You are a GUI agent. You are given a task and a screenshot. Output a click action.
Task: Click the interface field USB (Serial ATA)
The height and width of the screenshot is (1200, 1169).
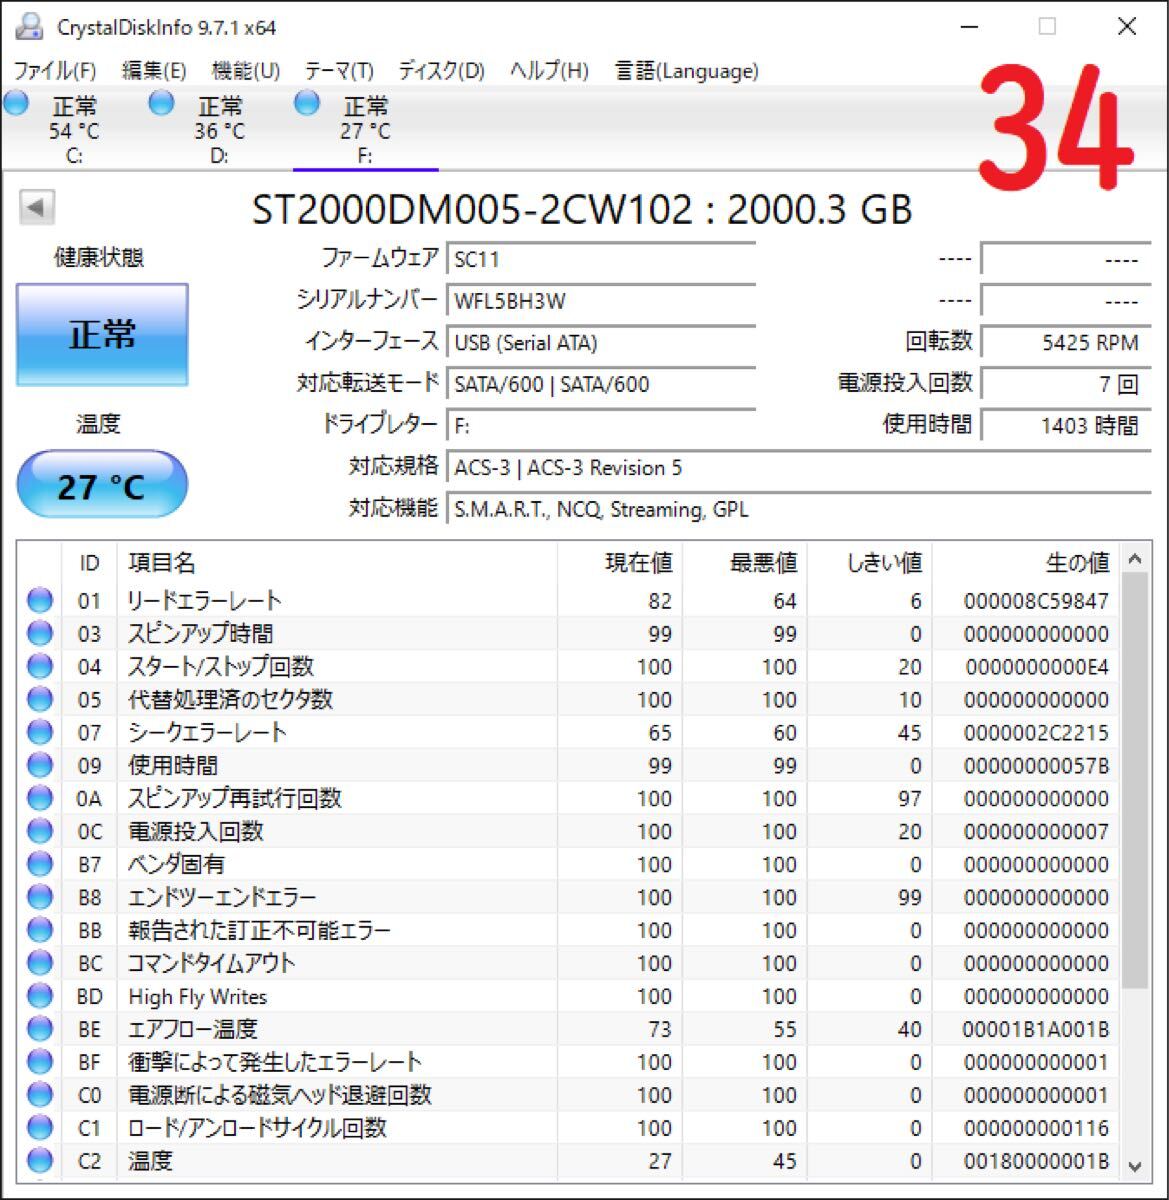(x=600, y=343)
